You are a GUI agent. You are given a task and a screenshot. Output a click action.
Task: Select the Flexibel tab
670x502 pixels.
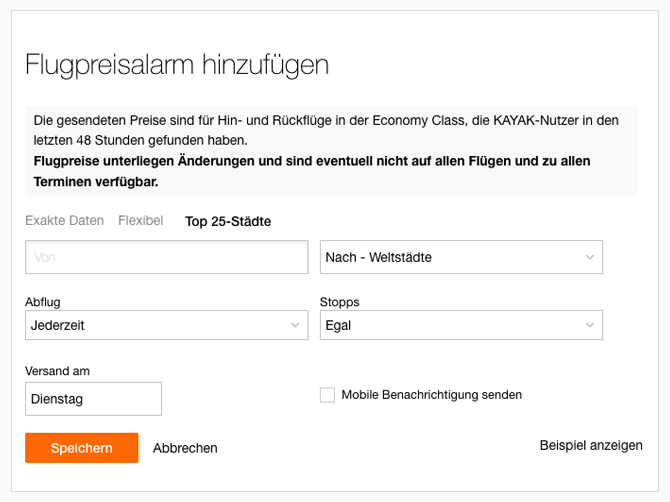pos(140,220)
